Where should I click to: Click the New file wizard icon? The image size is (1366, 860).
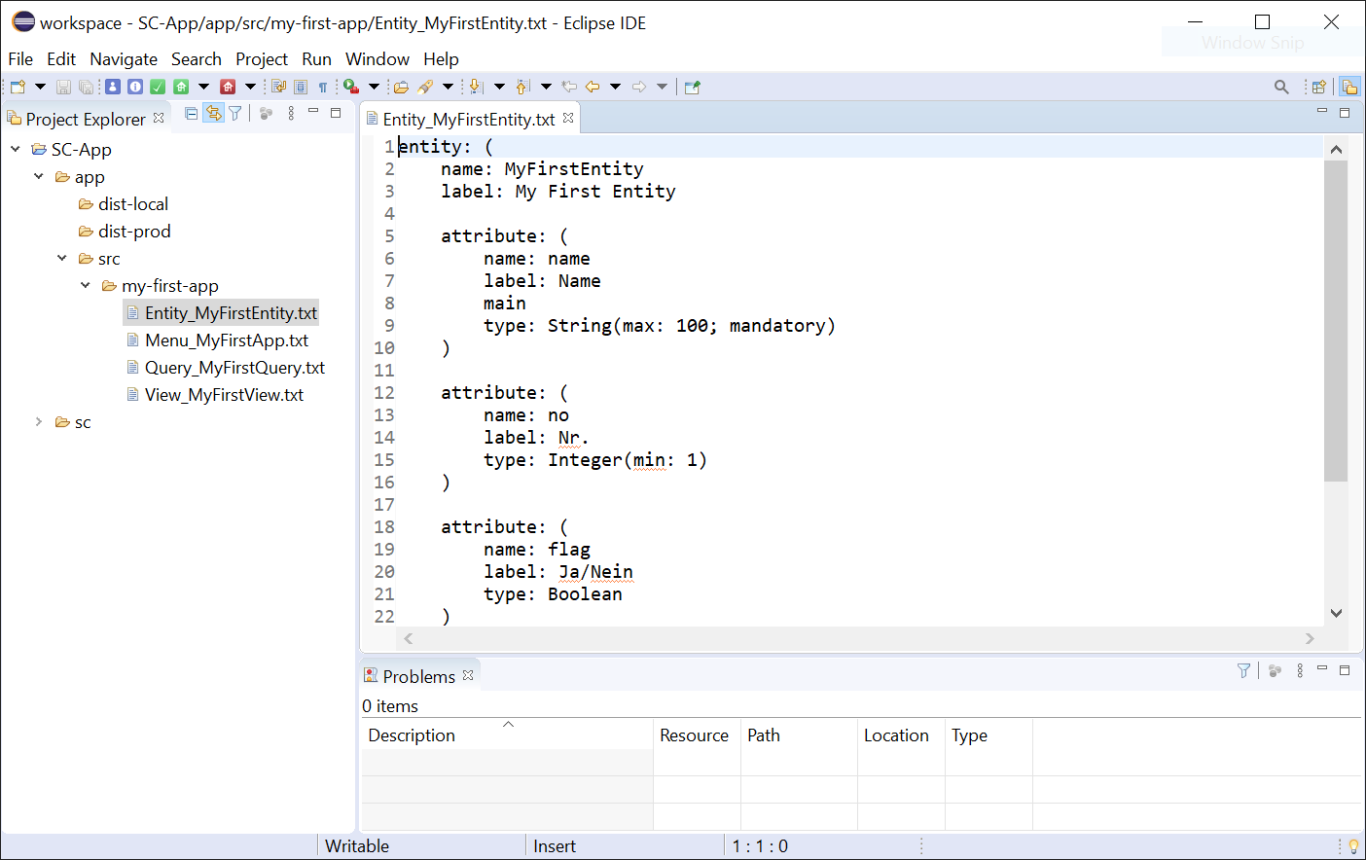(18, 87)
